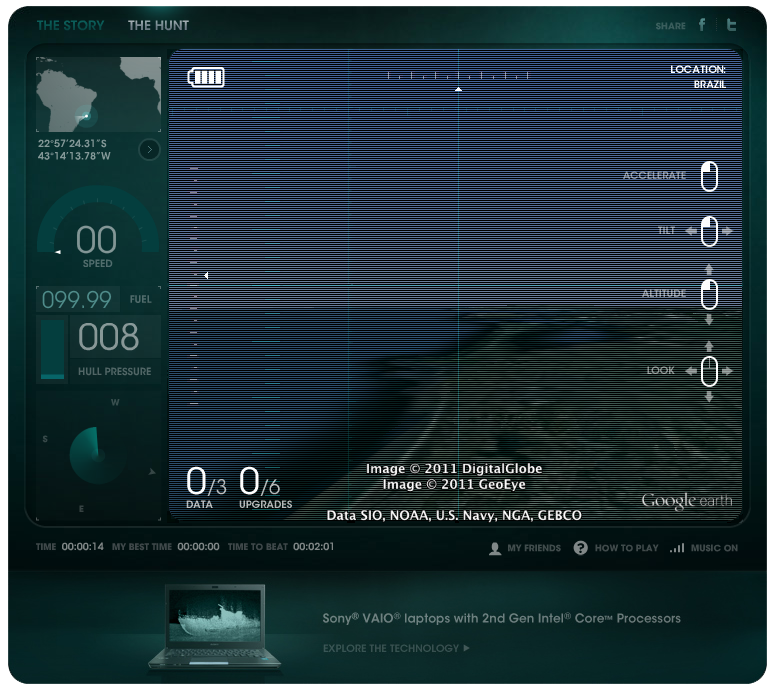Click the hull pressure level bar
775x690 pixels.
[52, 349]
